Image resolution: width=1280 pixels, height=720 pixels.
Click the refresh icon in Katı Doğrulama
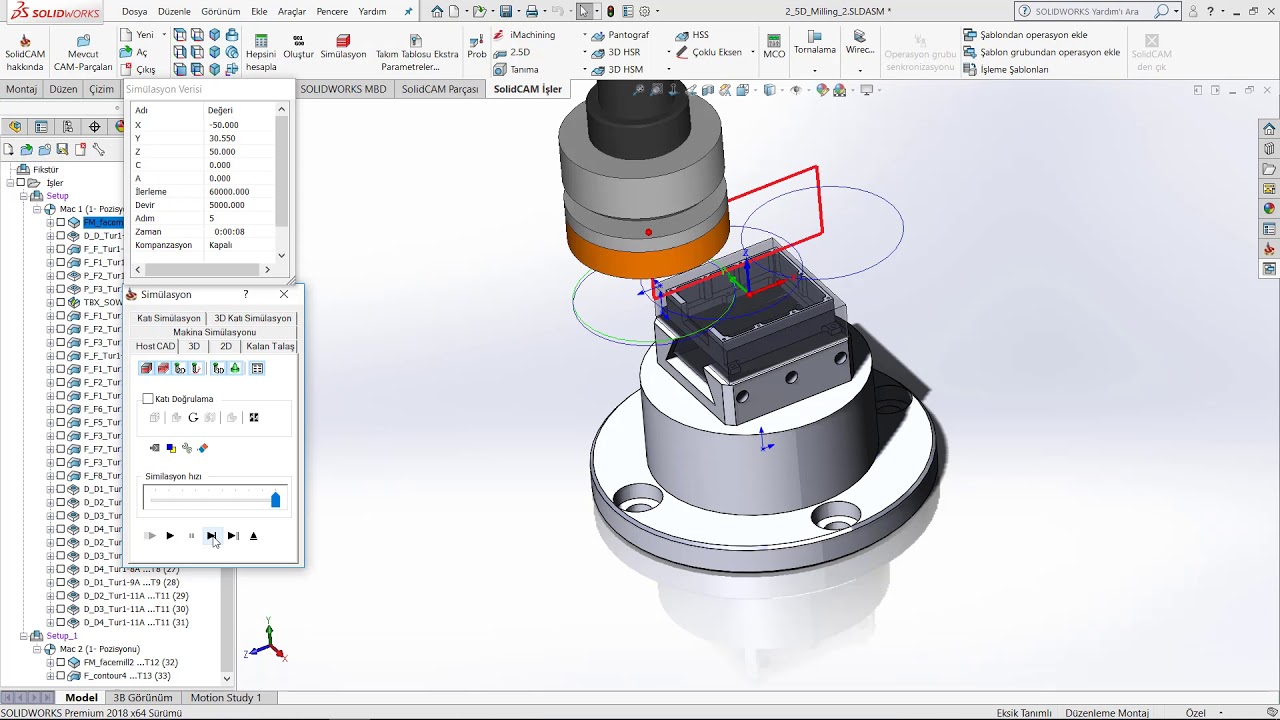193,418
